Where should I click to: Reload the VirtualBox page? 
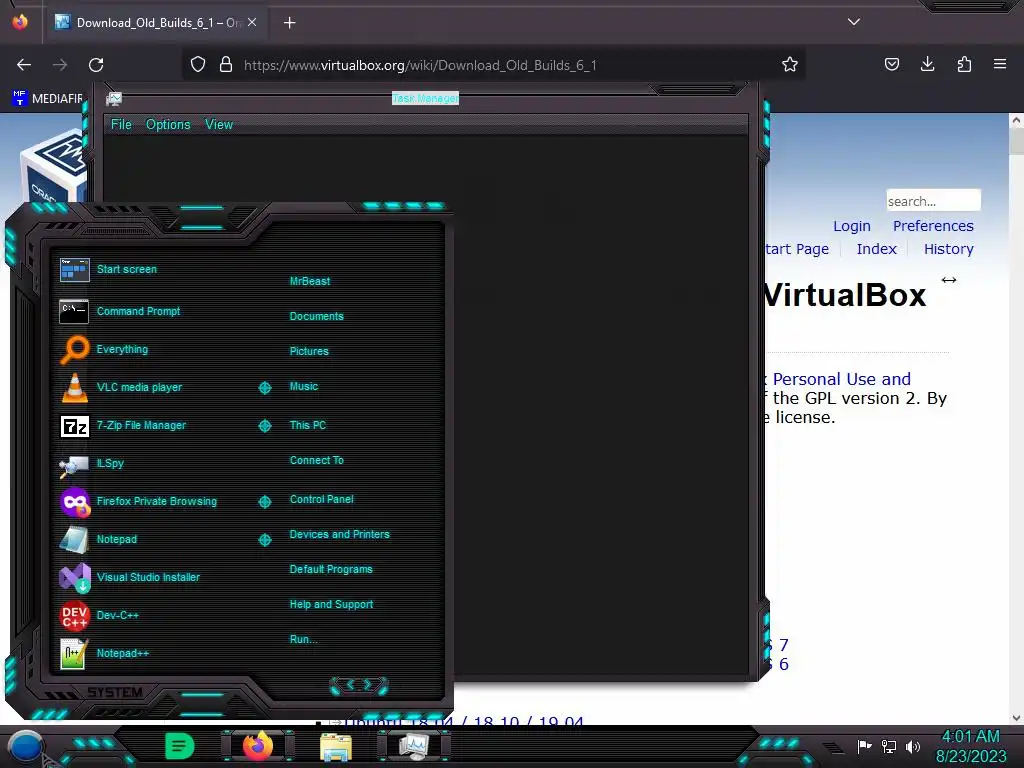96,65
